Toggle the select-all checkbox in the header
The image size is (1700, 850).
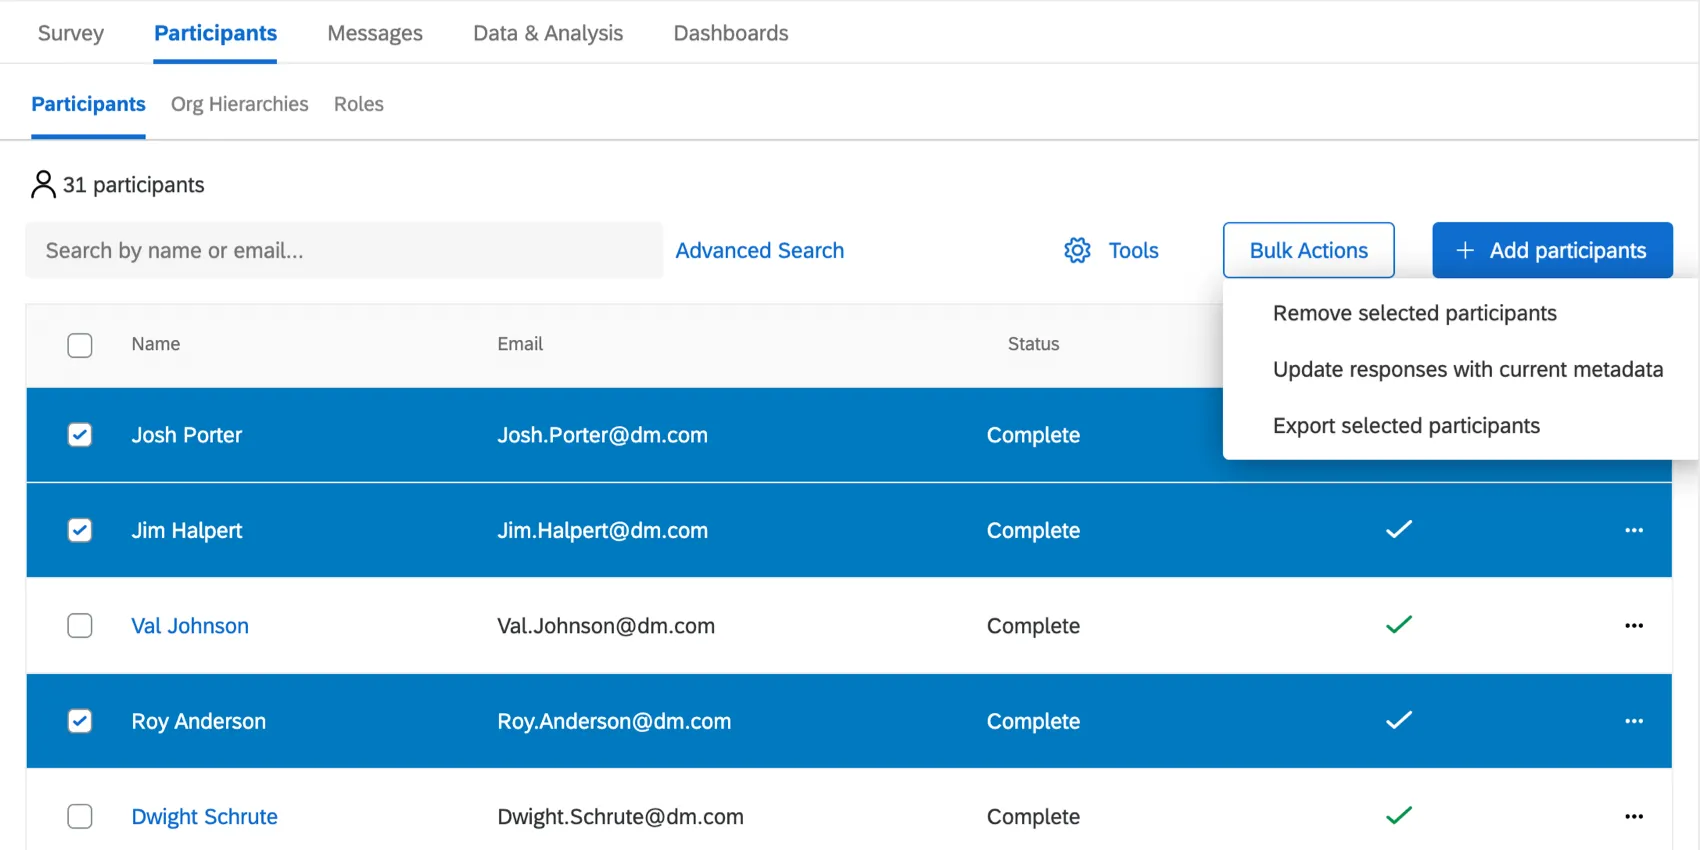click(x=80, y=345)
